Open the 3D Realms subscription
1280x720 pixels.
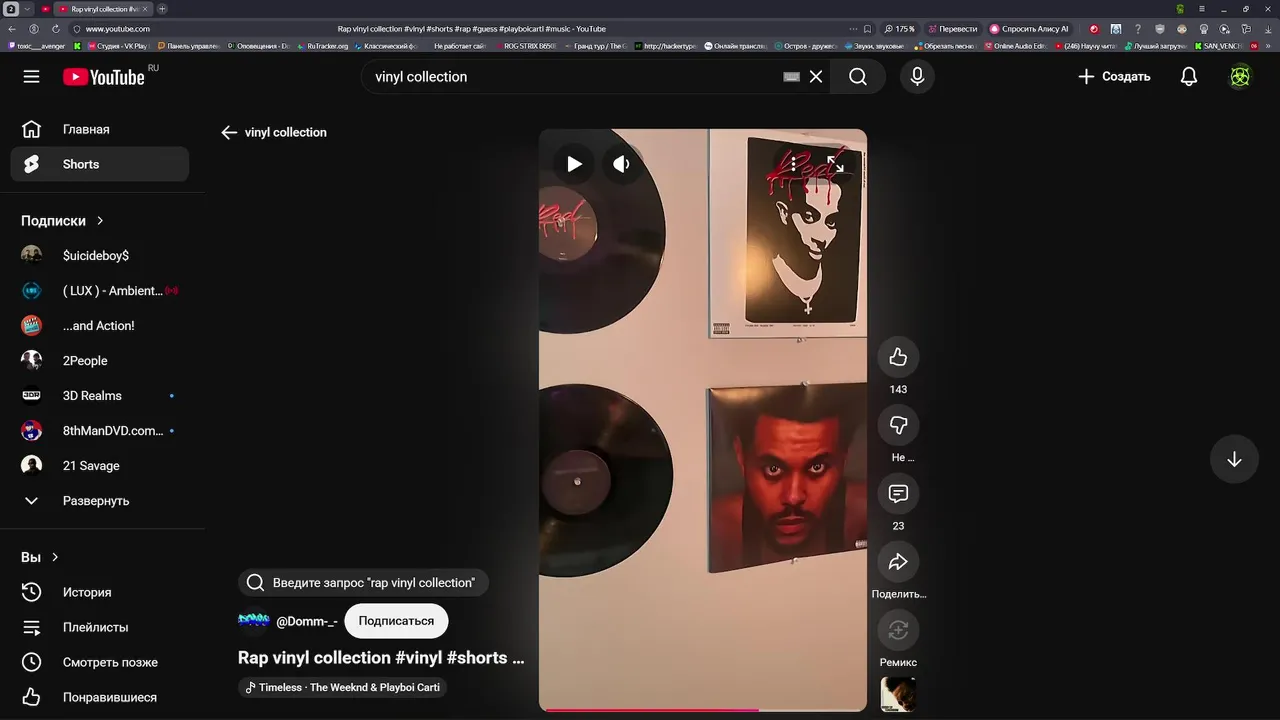(99, 396)
